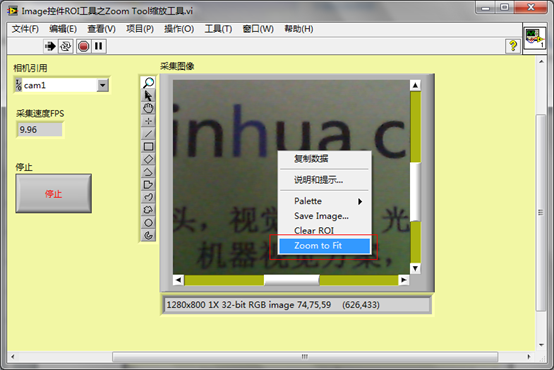The height and width of the screenshot is (370, 554).
Task: Click the Abort Execution red button
Action: coord(84,46)
